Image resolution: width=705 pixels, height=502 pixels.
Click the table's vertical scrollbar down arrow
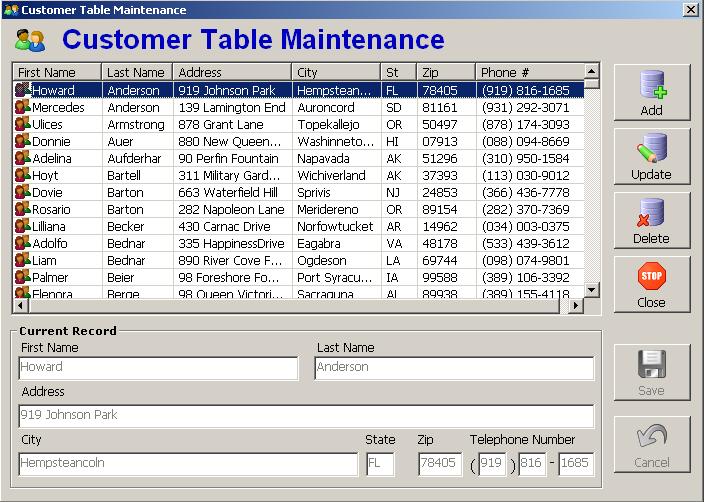[x=592, y=290]
